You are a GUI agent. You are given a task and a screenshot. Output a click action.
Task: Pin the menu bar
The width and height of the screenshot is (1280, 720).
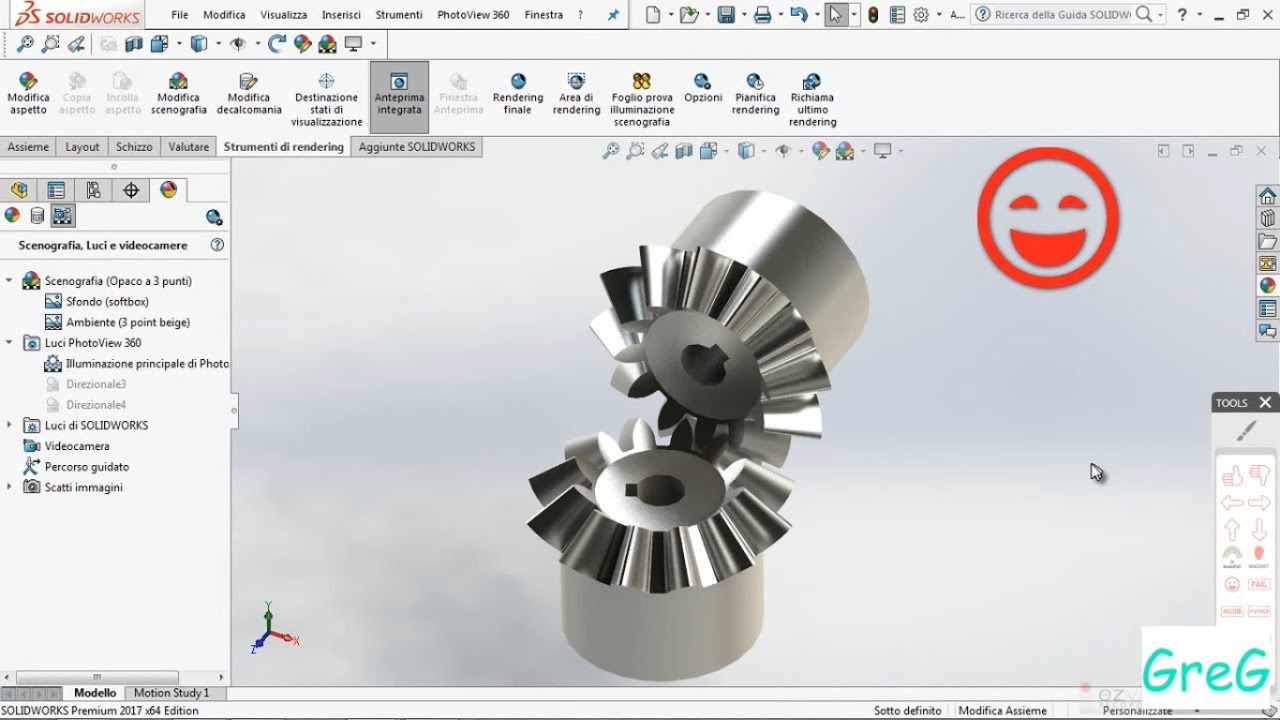click(613, 15)
